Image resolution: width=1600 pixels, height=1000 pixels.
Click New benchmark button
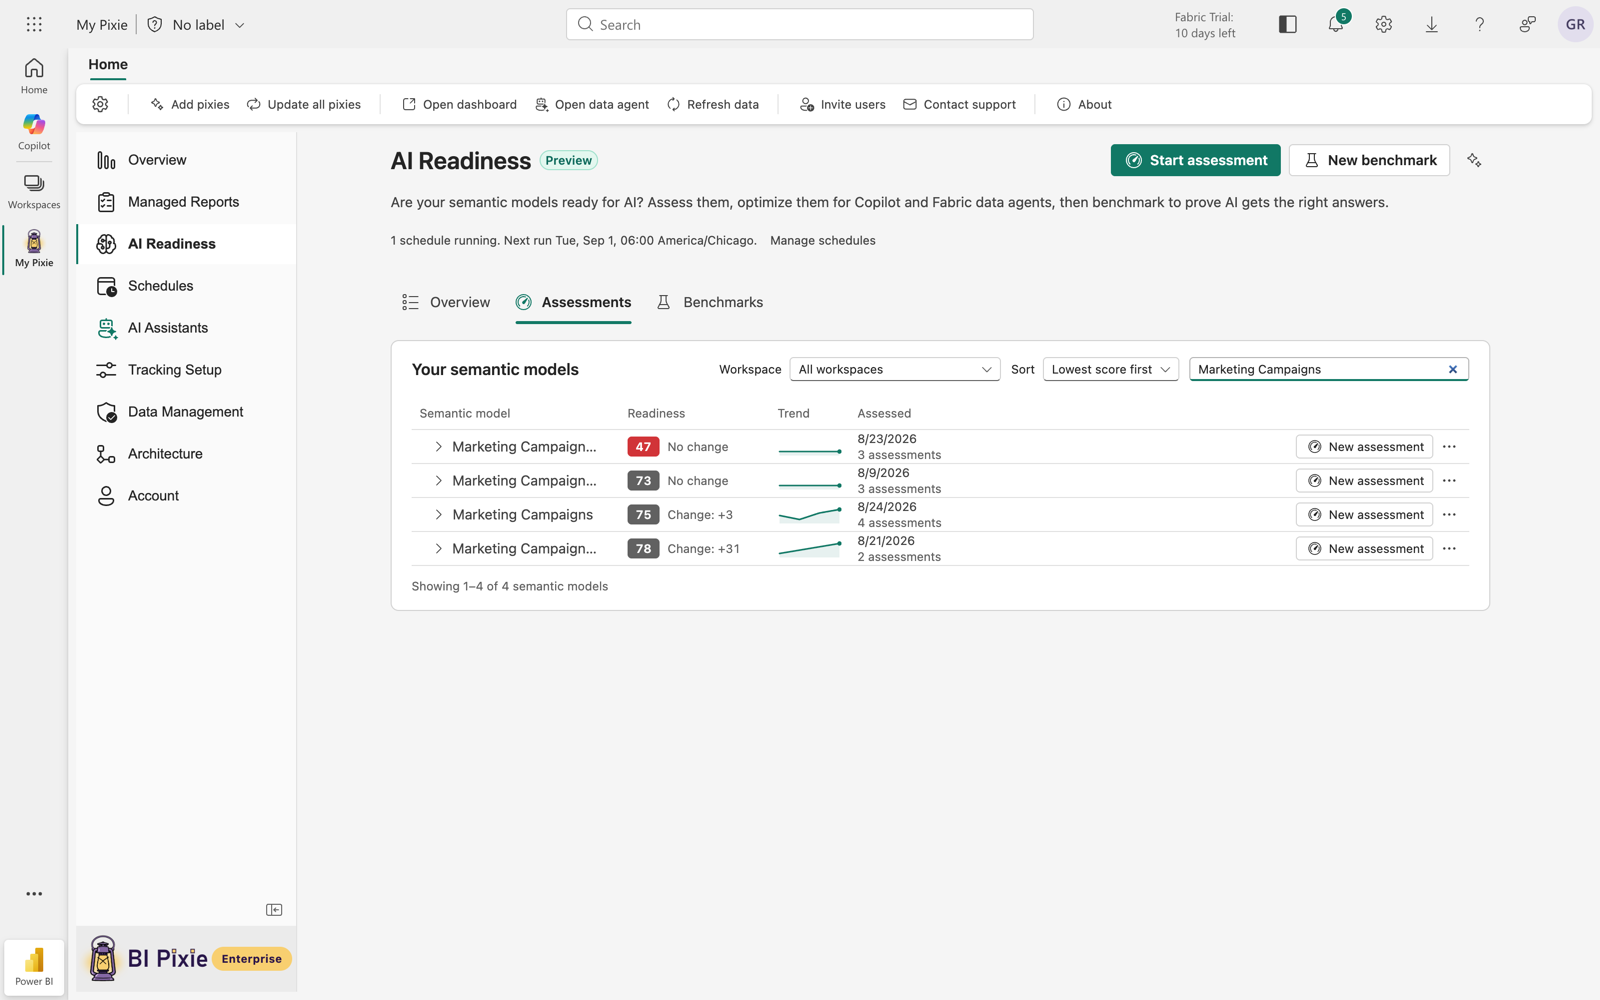1369,160
